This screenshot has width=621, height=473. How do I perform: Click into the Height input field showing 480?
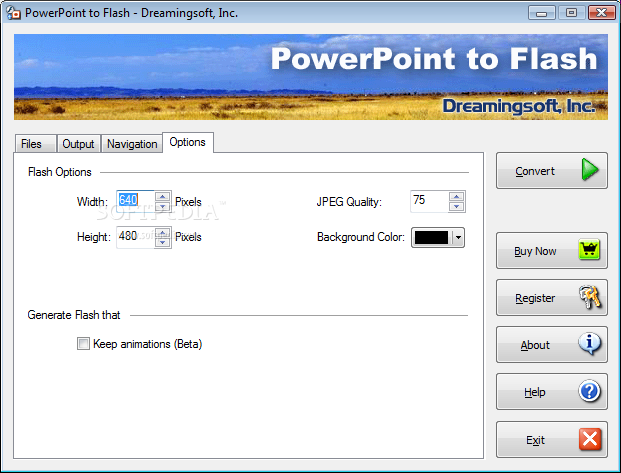pyautogui.click(x=135, y=237)
